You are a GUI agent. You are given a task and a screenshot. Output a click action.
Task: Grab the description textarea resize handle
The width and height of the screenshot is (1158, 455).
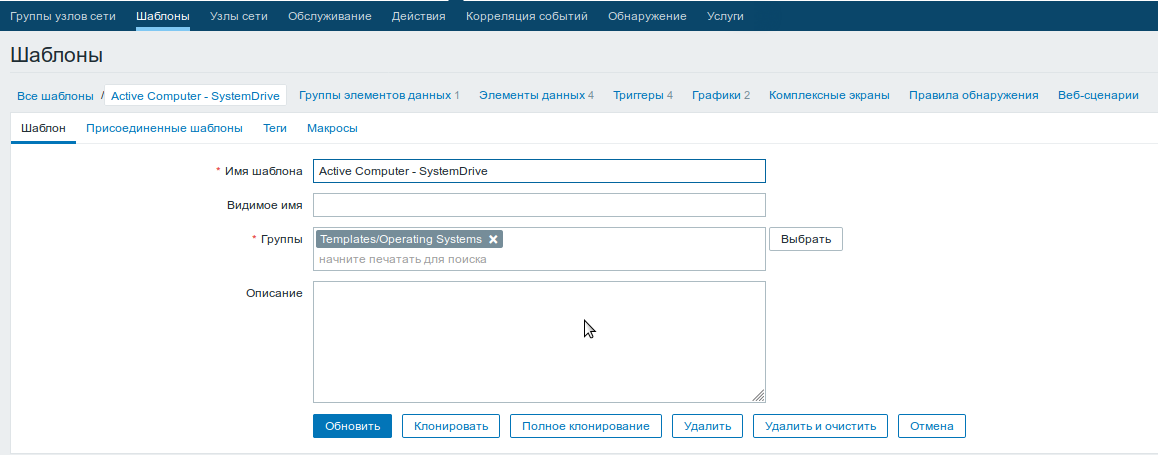tap(758, 396)
